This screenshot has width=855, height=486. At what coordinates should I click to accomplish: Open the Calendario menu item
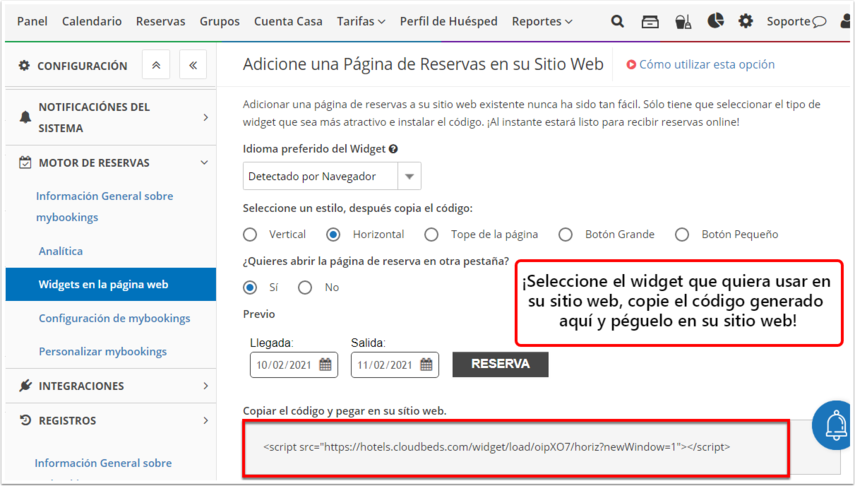(92, 21)
